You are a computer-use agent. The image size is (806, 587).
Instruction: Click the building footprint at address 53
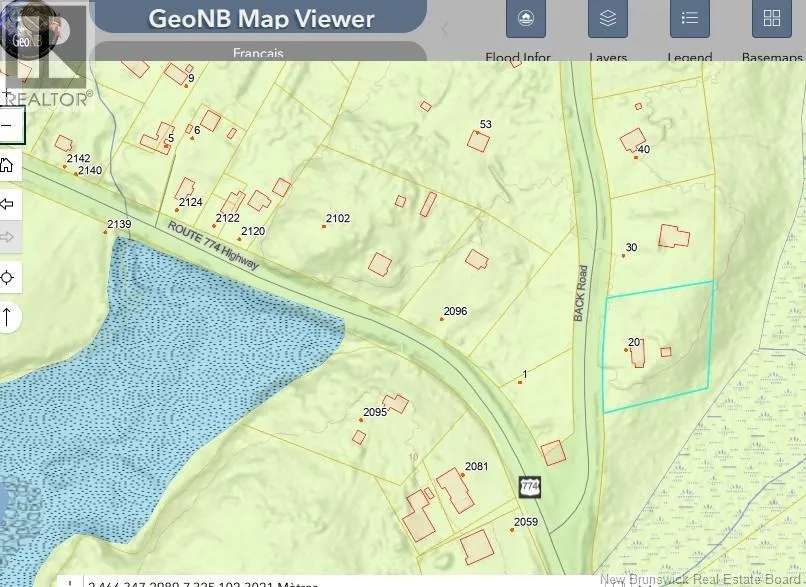coord(479,141)
